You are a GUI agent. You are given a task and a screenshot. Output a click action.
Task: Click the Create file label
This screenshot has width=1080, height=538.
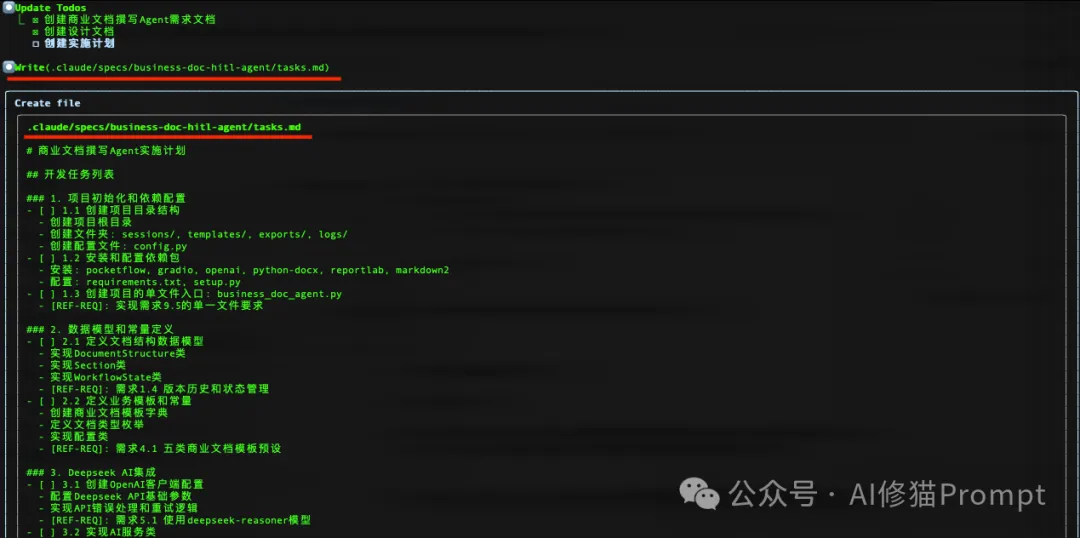pos(48,103)
